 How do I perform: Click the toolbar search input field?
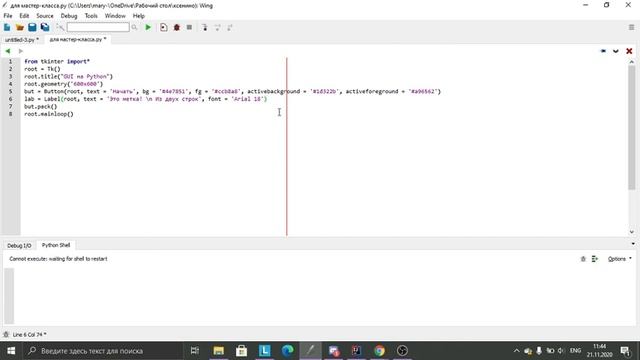tap(98, 27)
